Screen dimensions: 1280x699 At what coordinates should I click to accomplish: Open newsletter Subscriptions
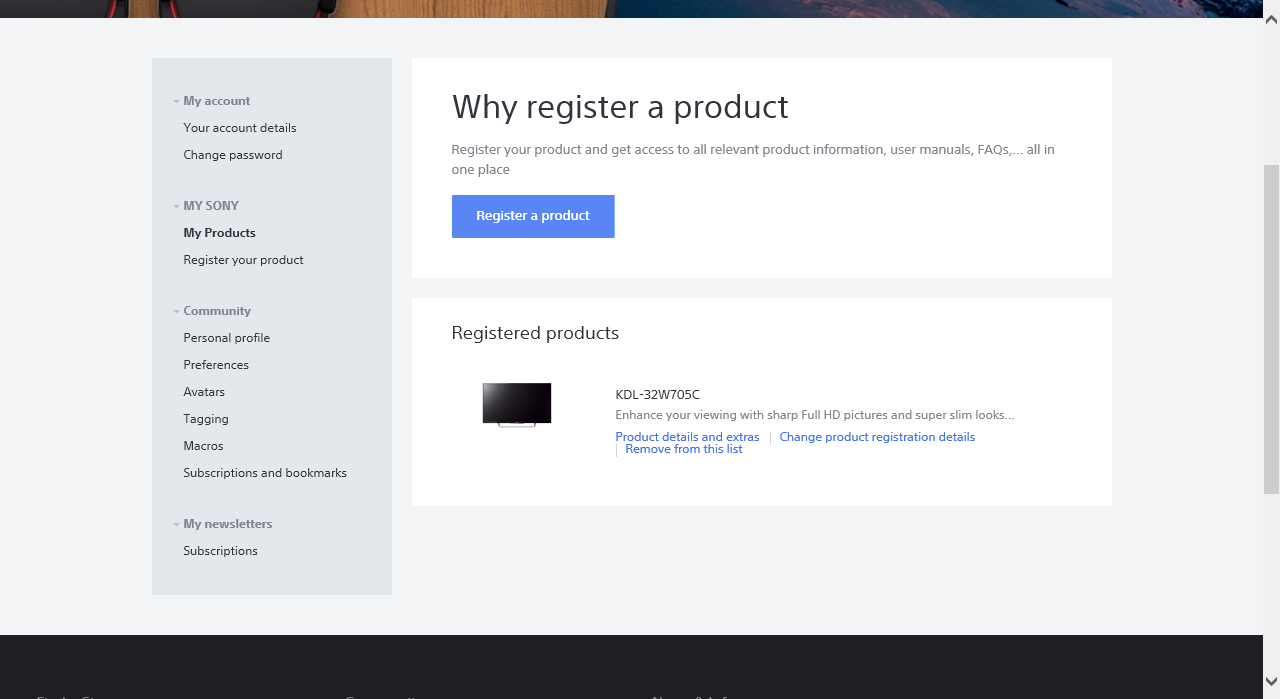220,551
